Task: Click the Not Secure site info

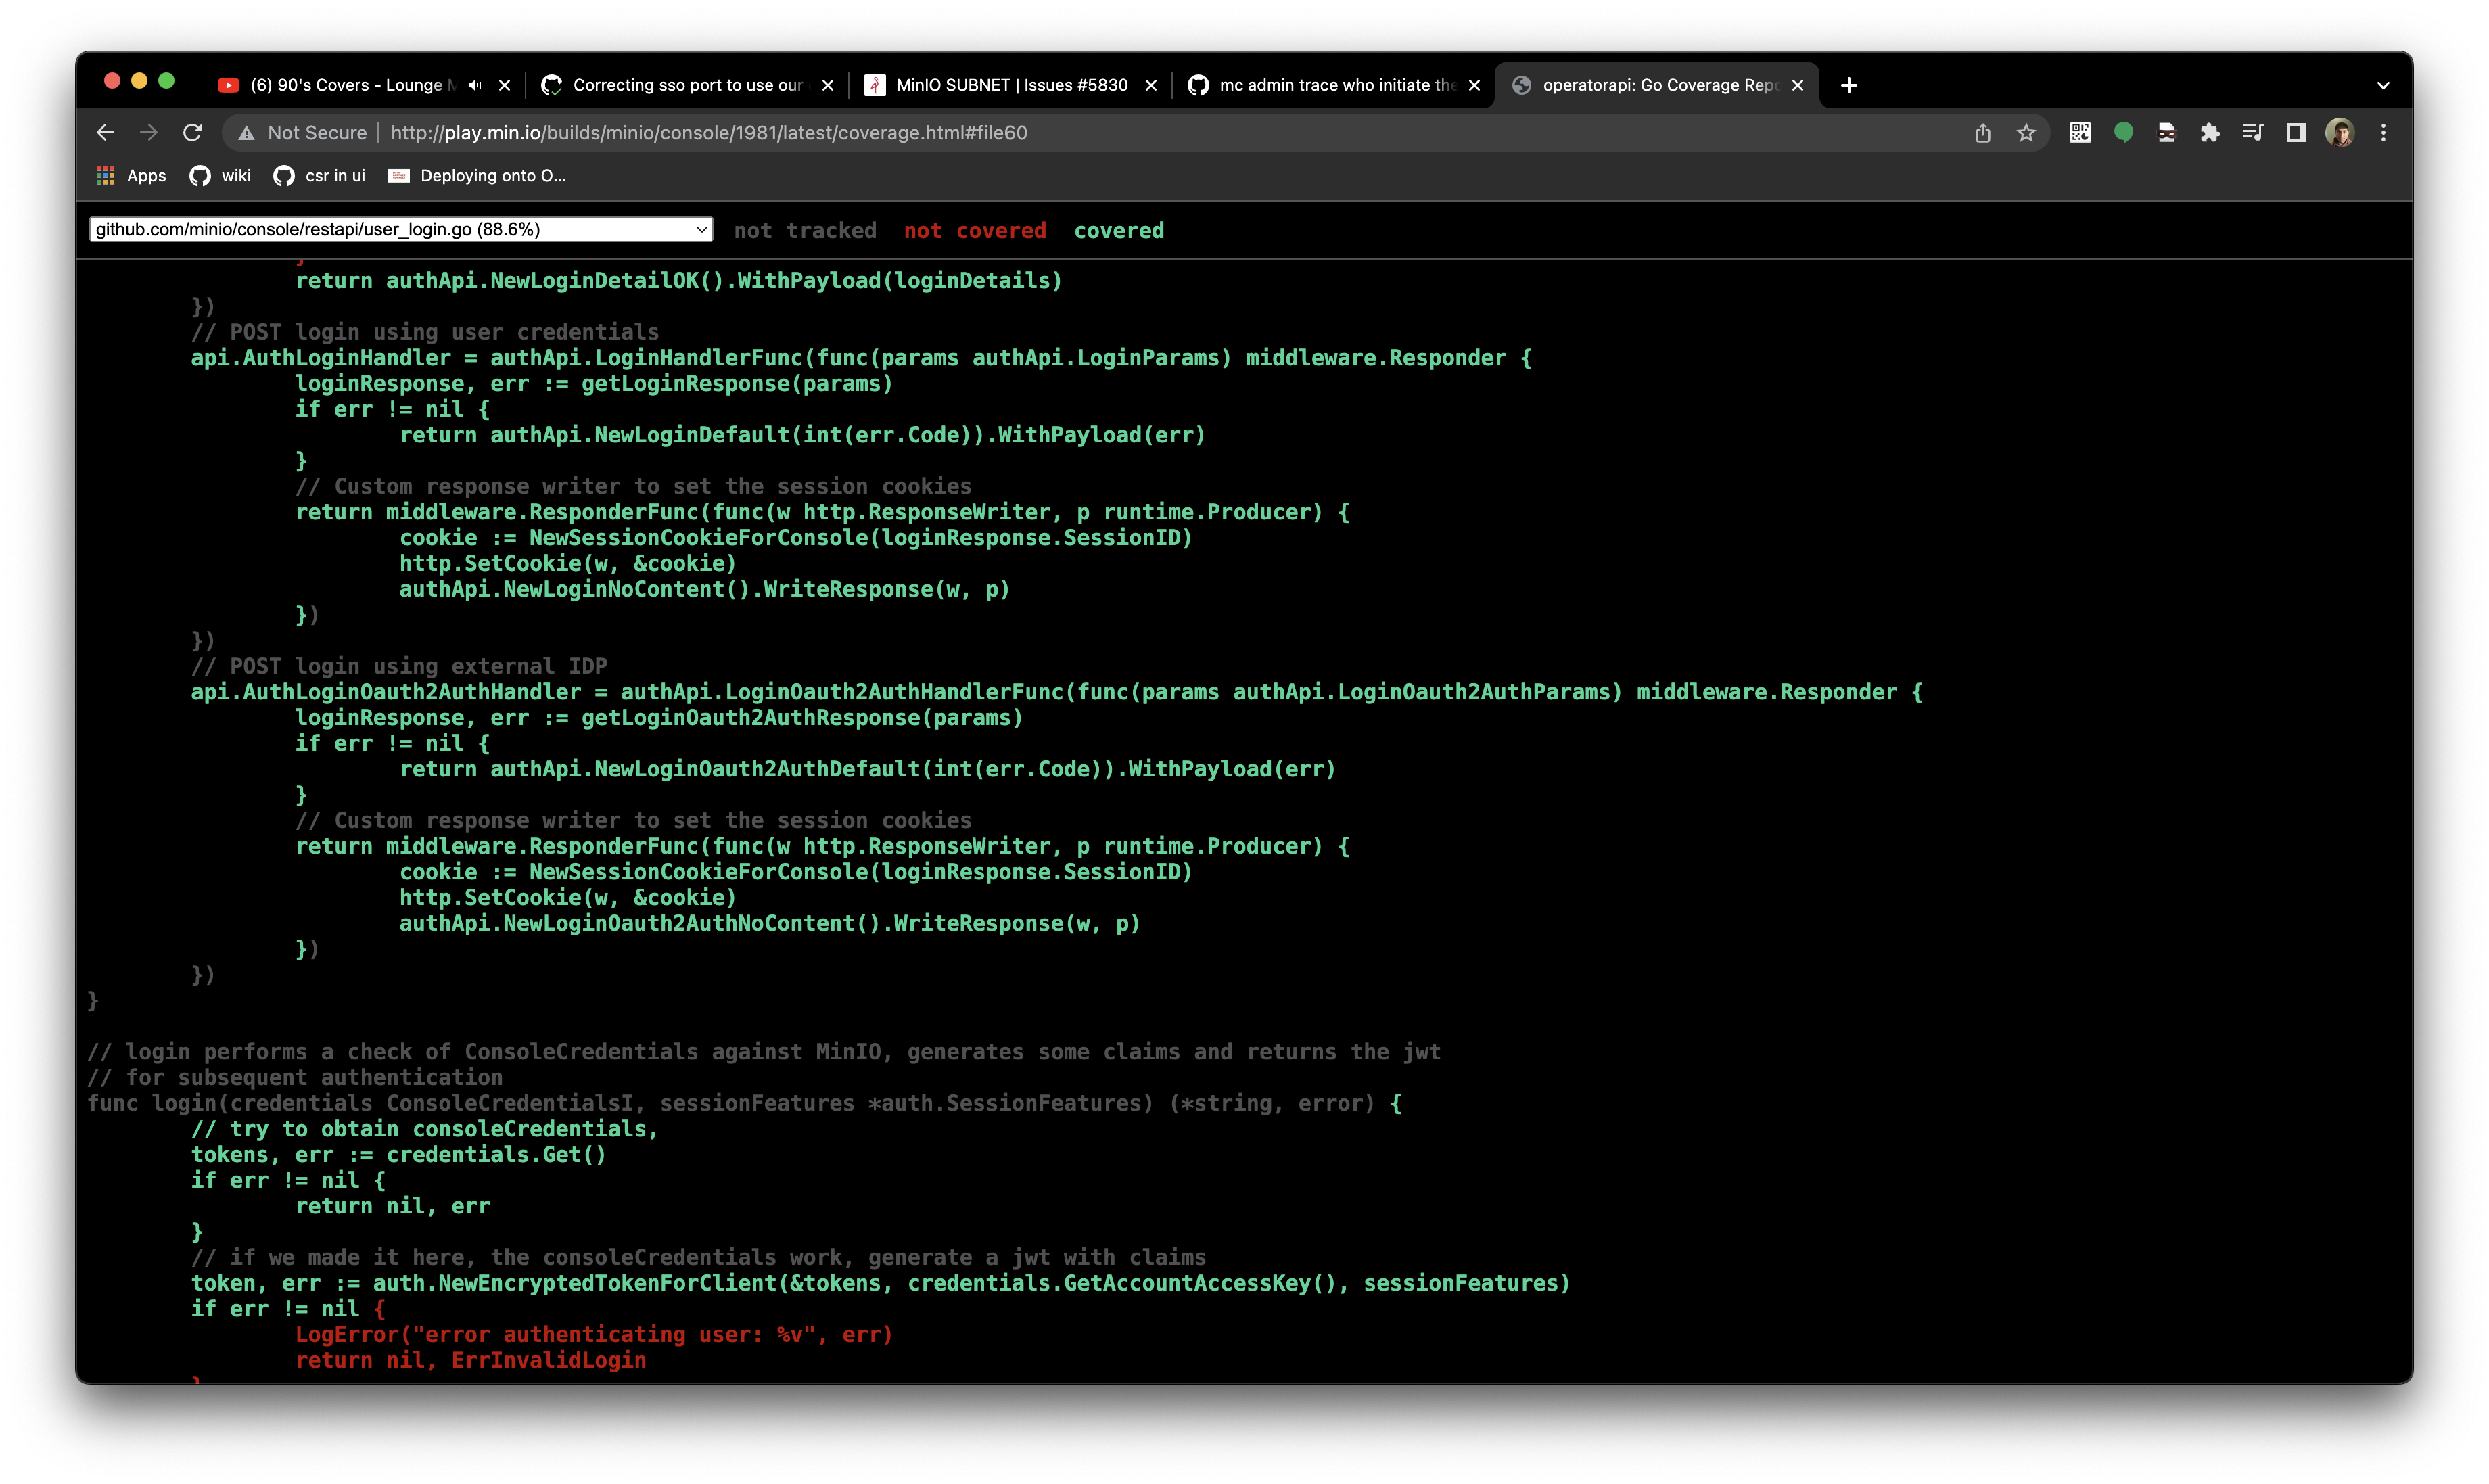Action: tap(304, 133)
